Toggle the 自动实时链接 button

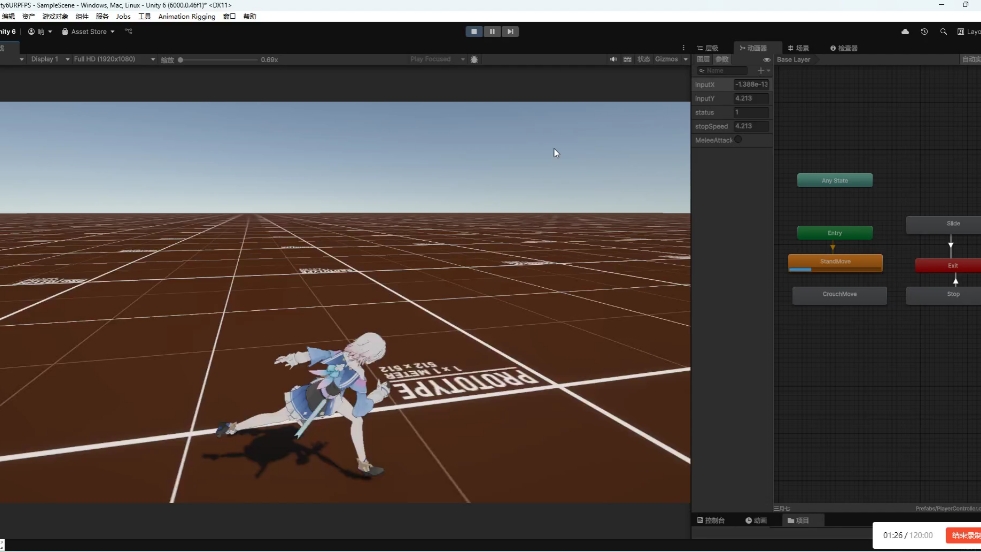(x=971, y=59)
